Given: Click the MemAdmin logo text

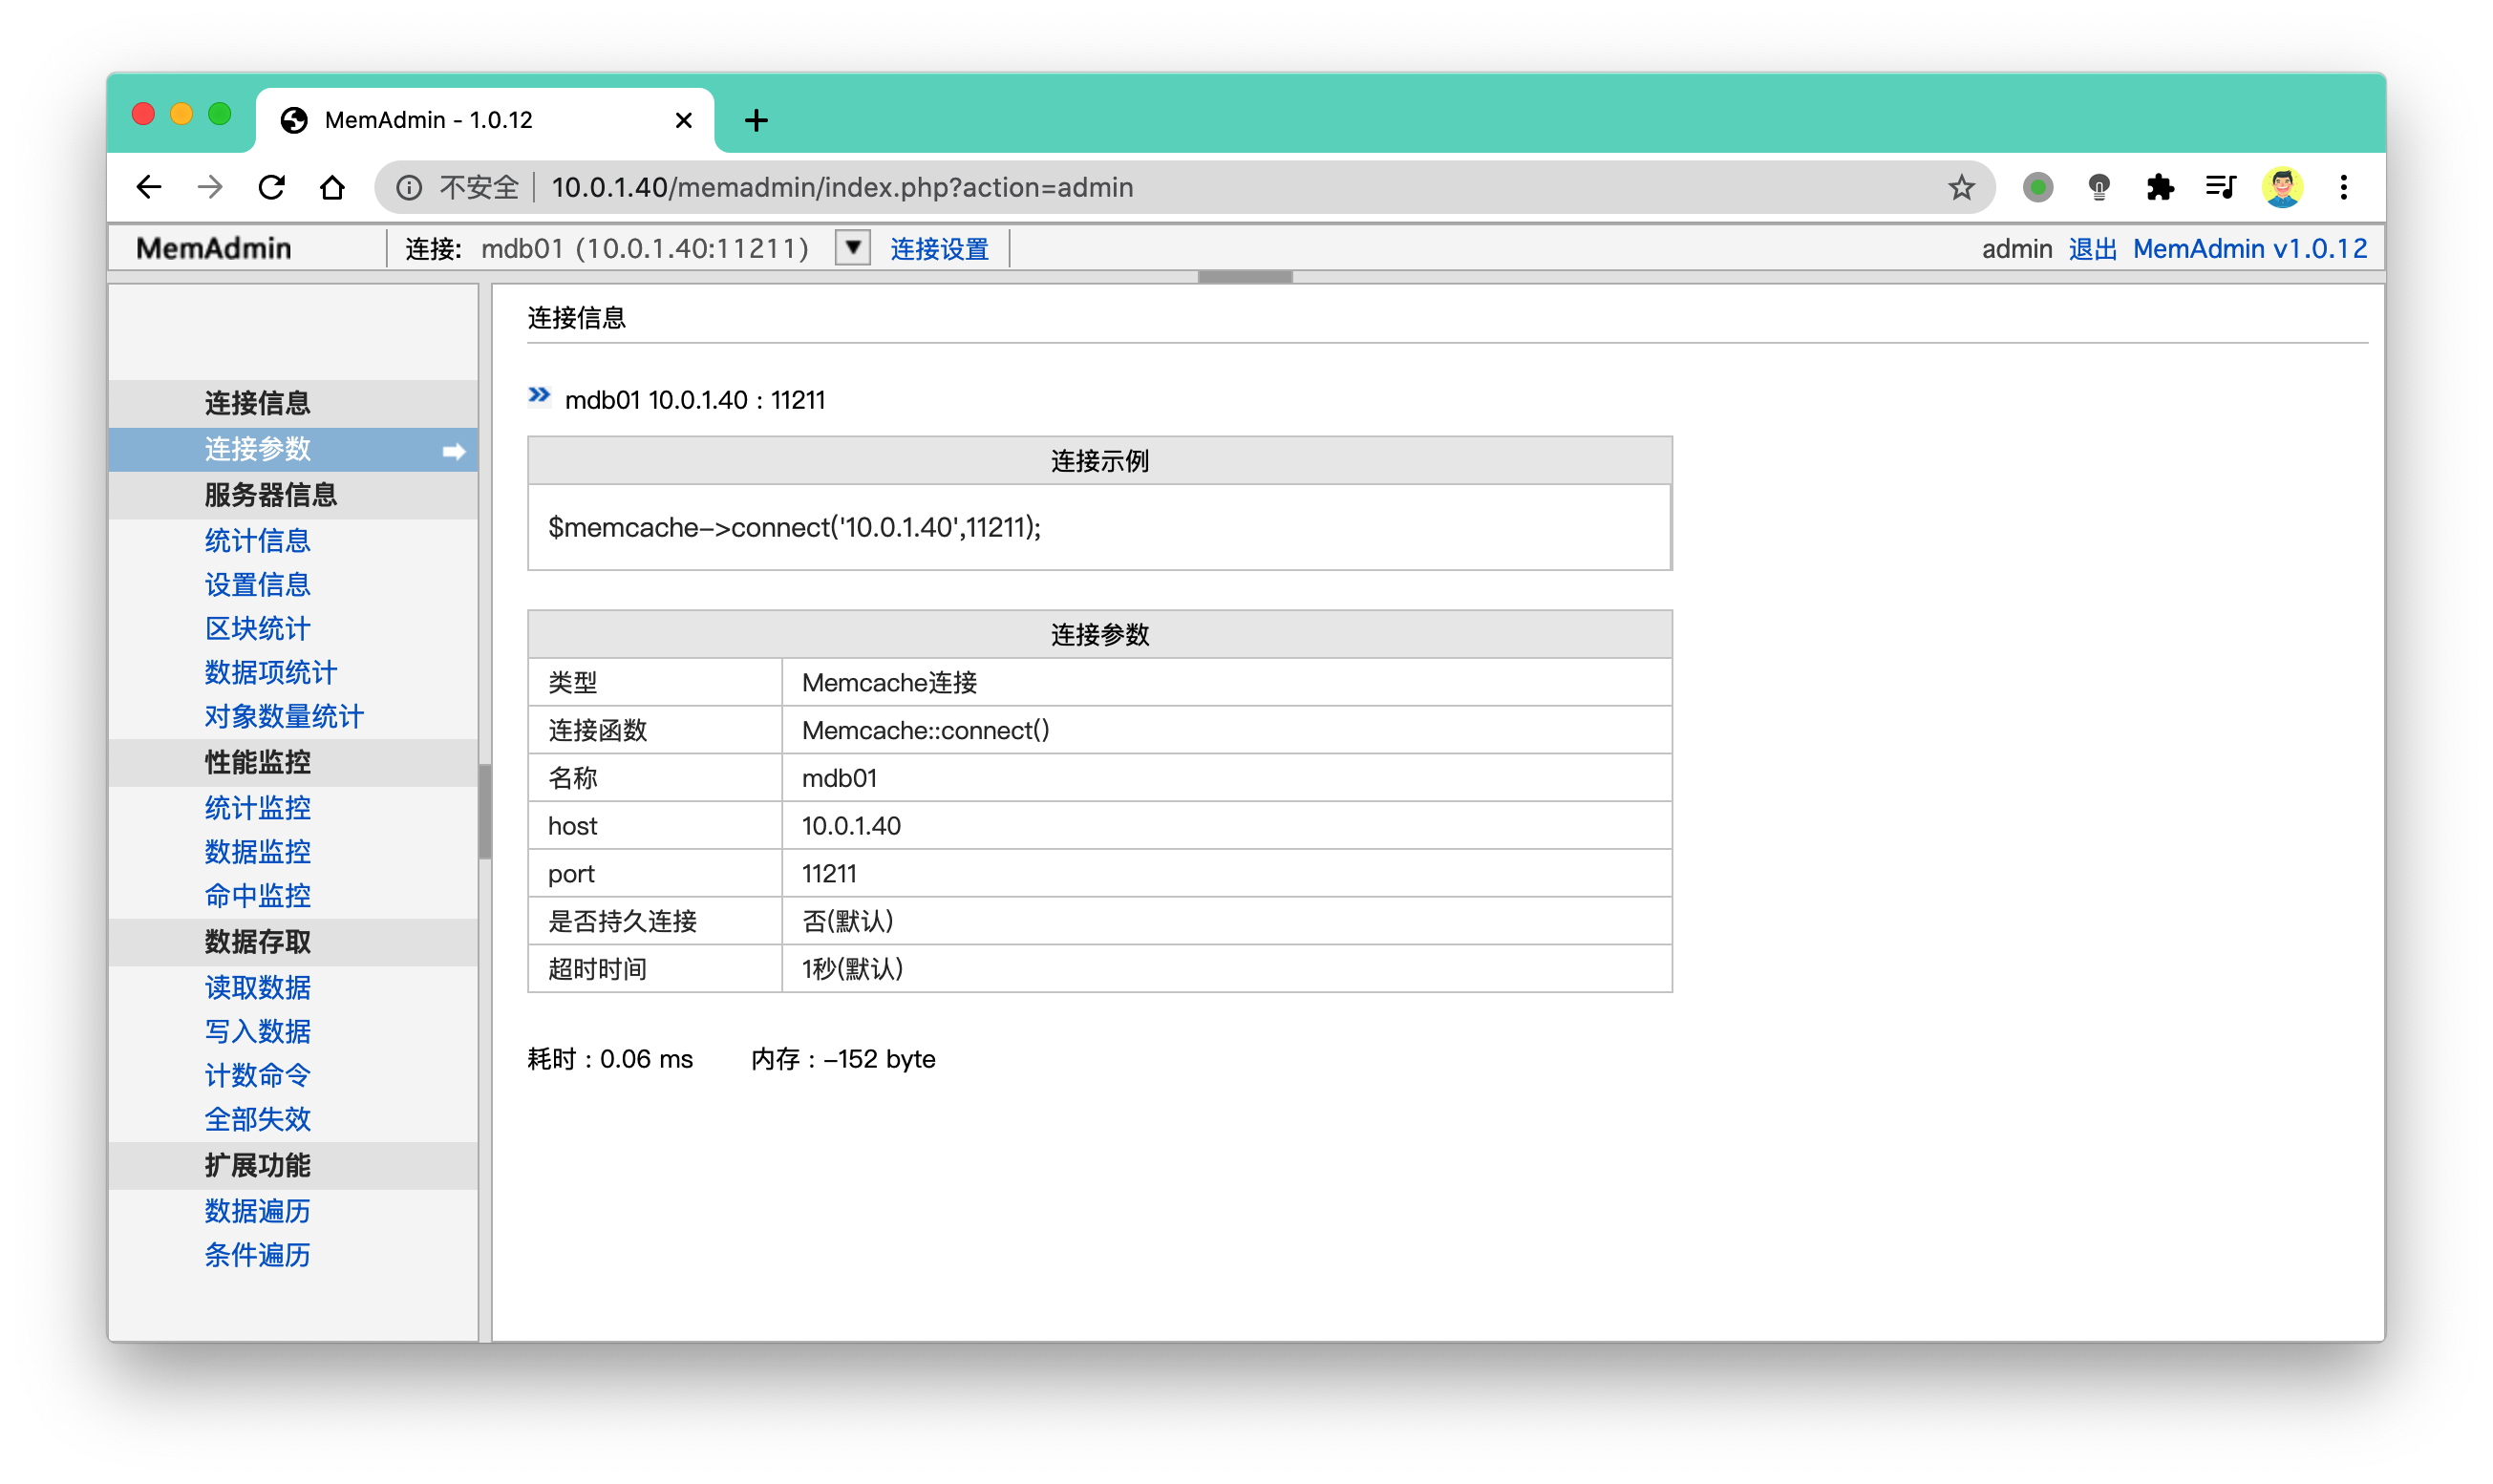Looking at the screenshot, I should pyautogui.click(x=213, y=248).
